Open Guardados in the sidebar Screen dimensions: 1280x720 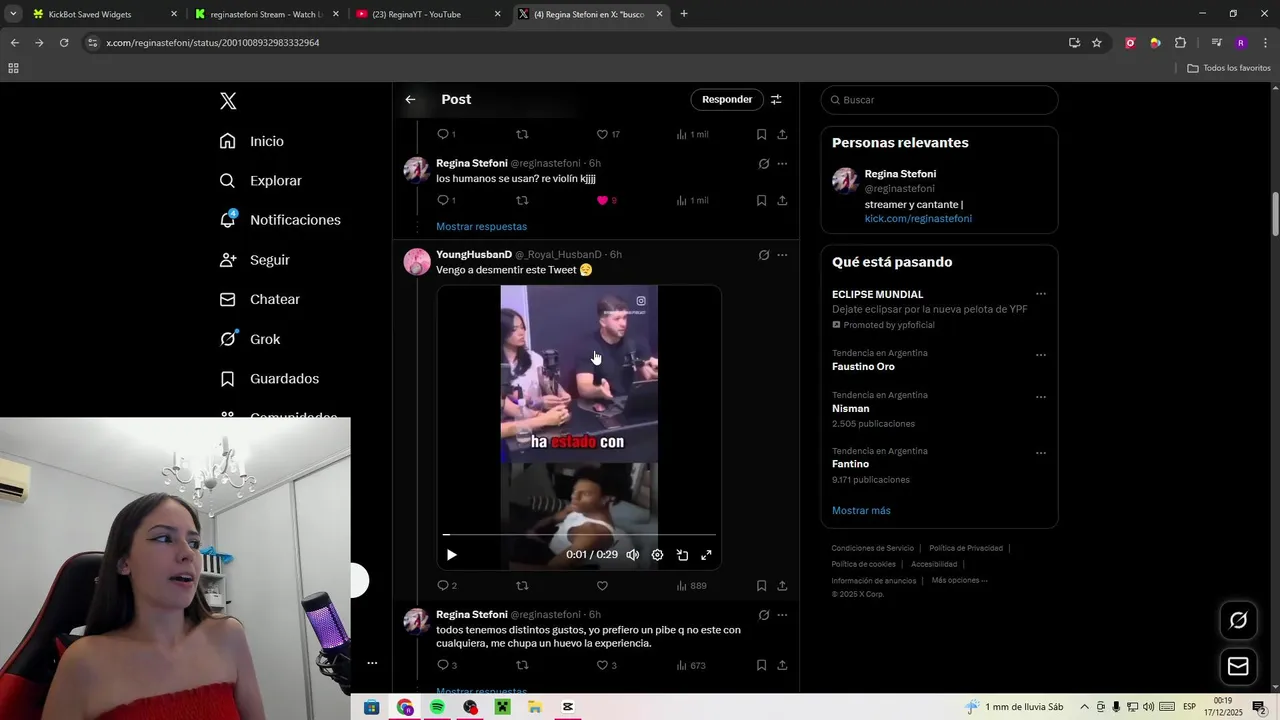270,379
